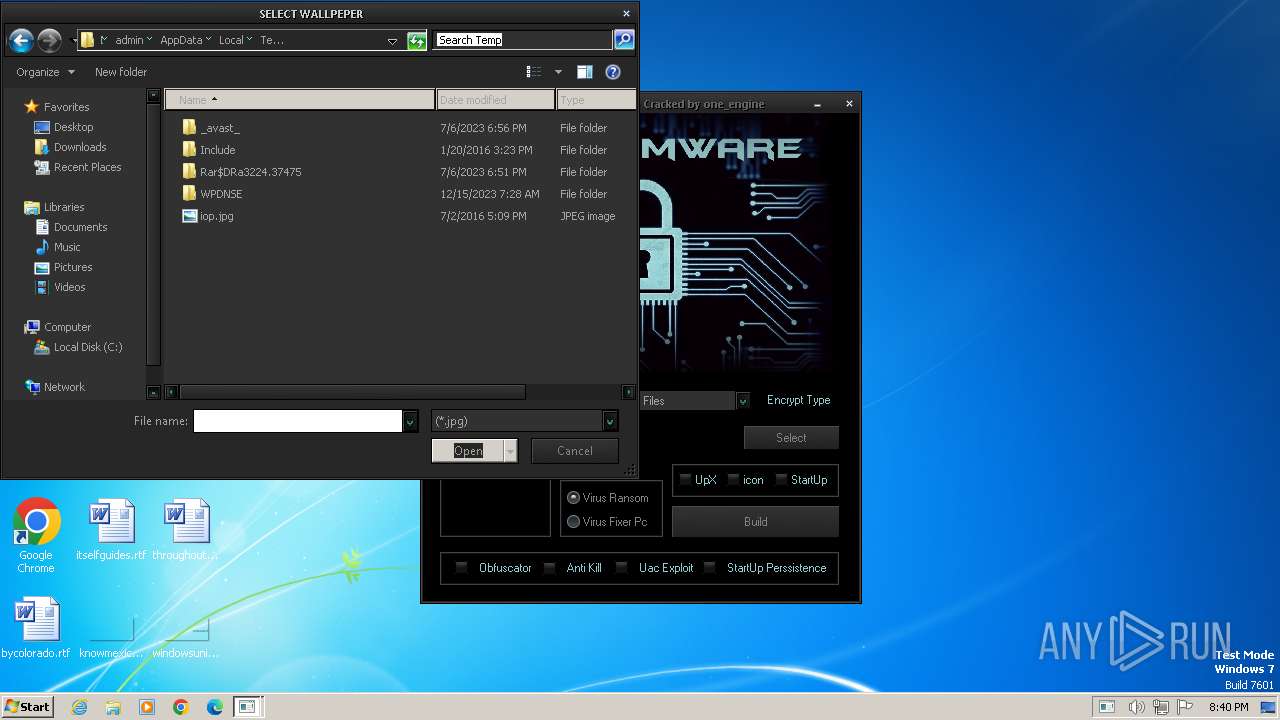The image size is (1280, 720).
Task: Open Recent Places in Favorites
Action: [x=78, y=167]
